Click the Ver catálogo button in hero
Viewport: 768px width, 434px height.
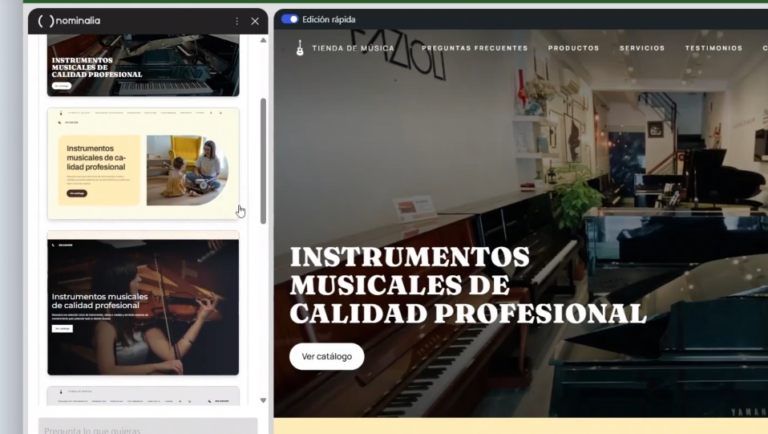[327, 357]
